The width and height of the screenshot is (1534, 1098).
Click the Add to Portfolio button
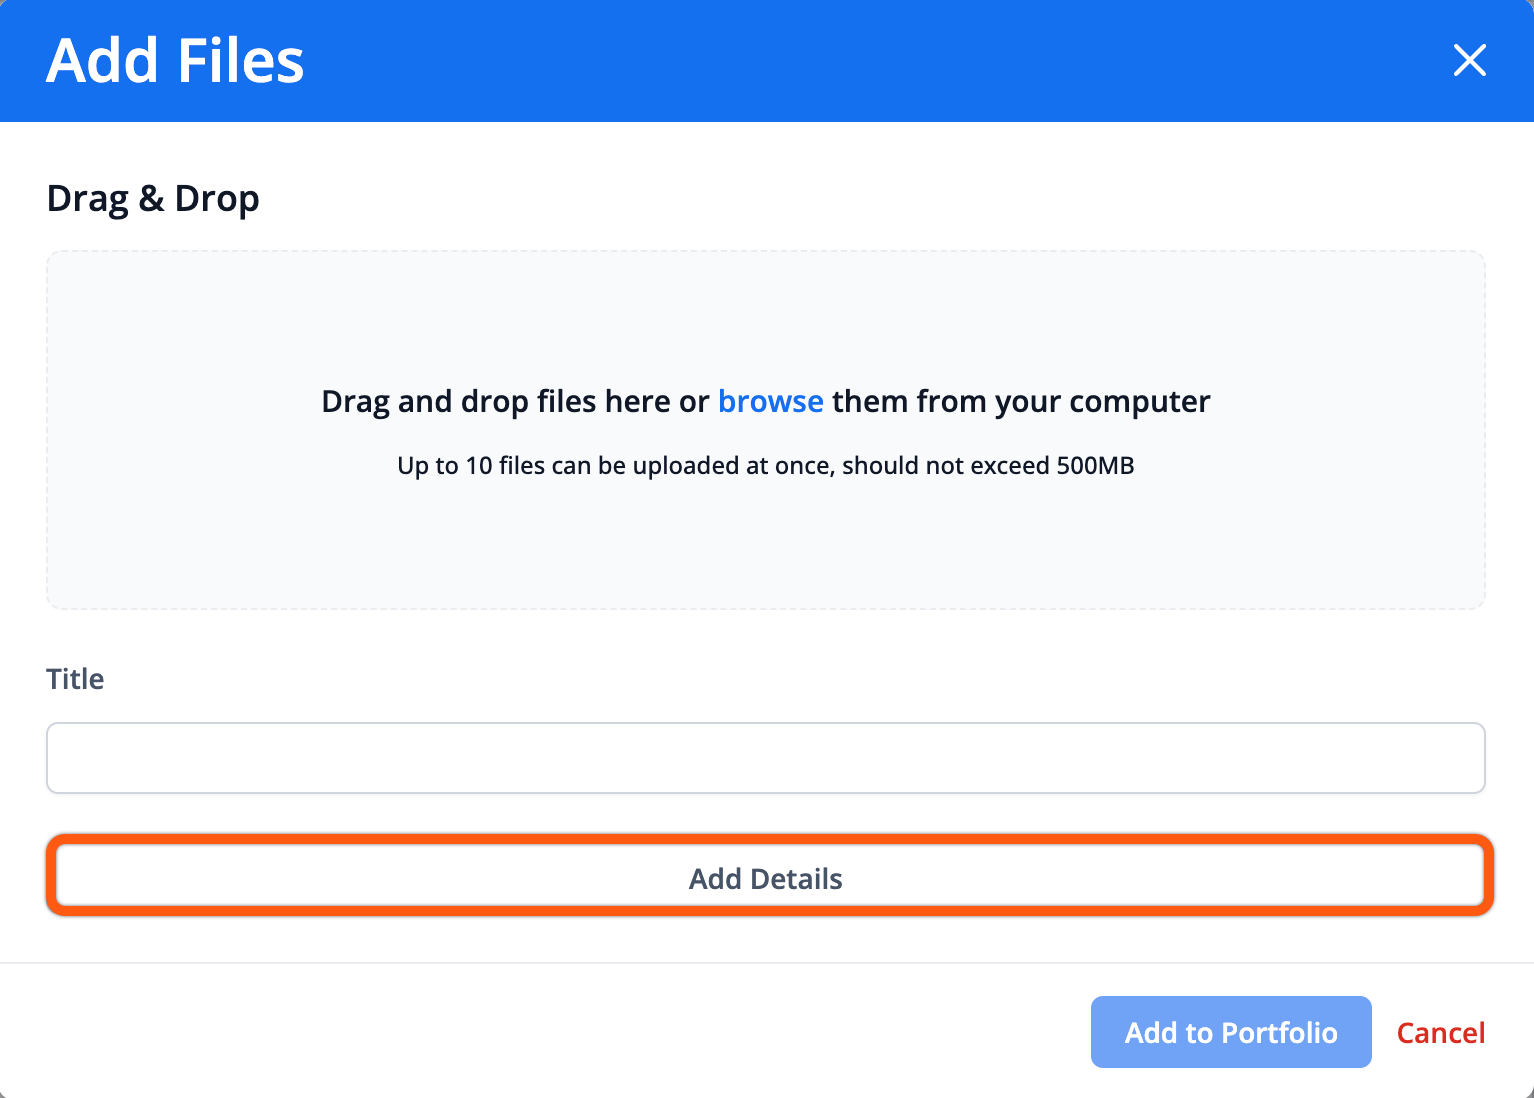(x=1230, y=1032)
